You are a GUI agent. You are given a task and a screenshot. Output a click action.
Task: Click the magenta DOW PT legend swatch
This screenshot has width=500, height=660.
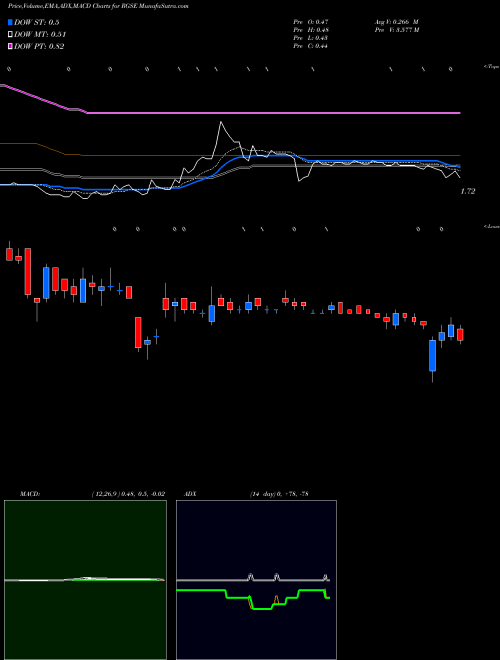pyautogui.click(x=10, y=46)
